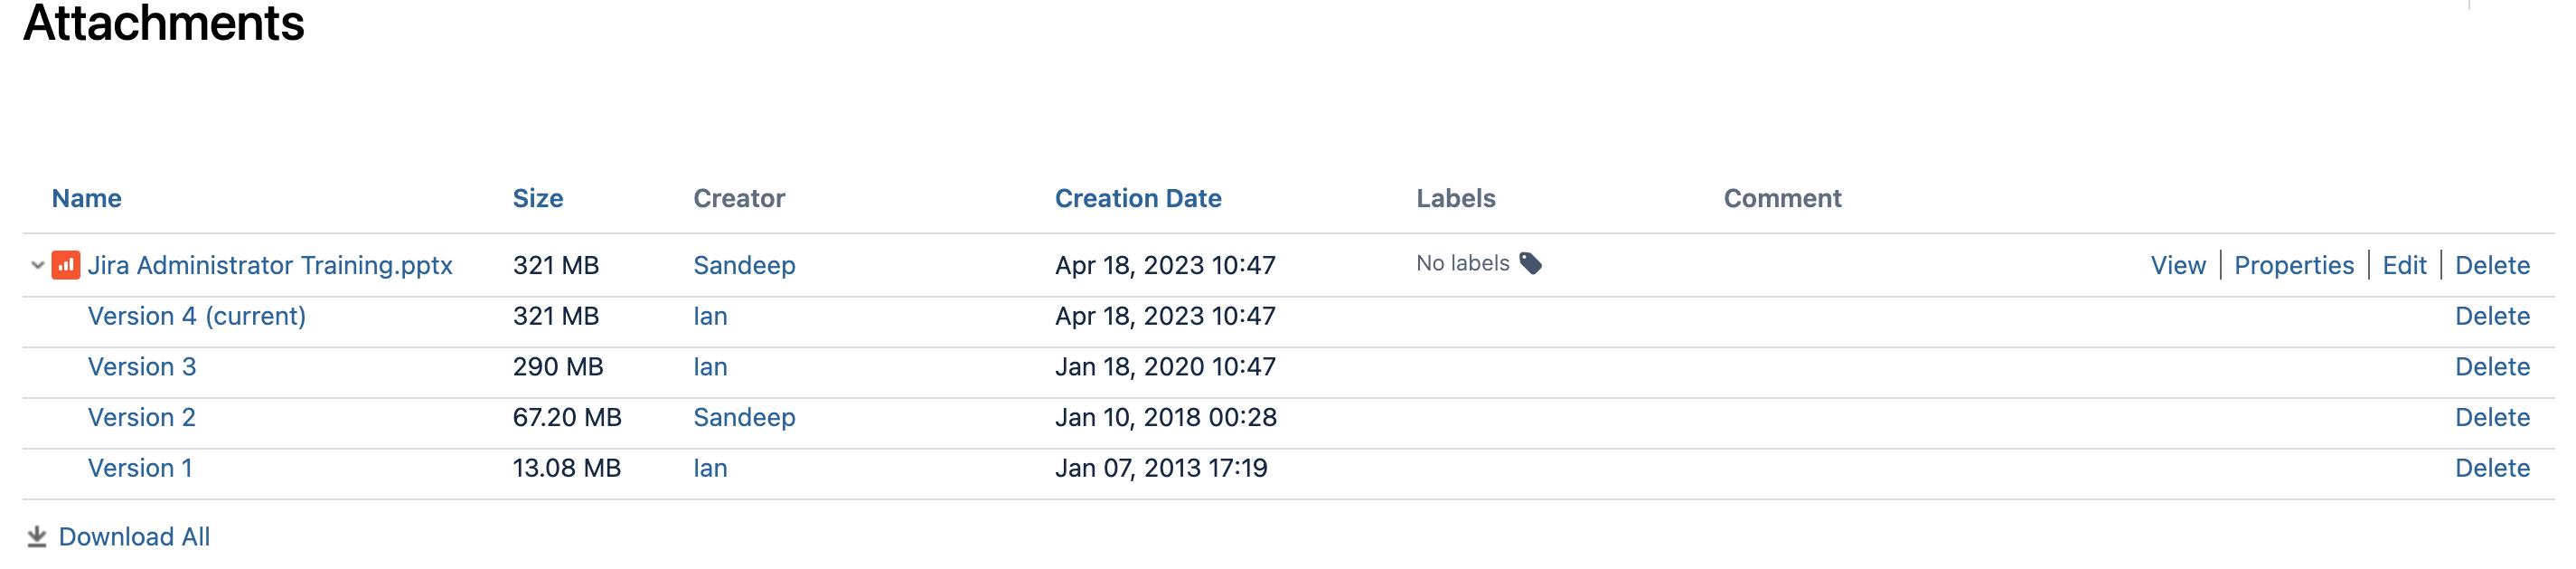The image size is (2576, 569).
Task: Open Sandeep's user profile from the Creator column
Action: point(744,265)
